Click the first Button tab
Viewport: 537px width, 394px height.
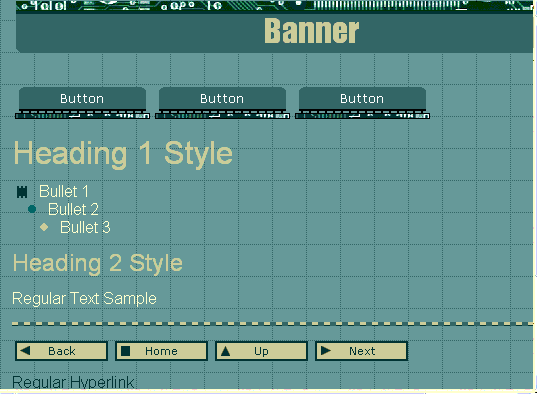point(82,102)
